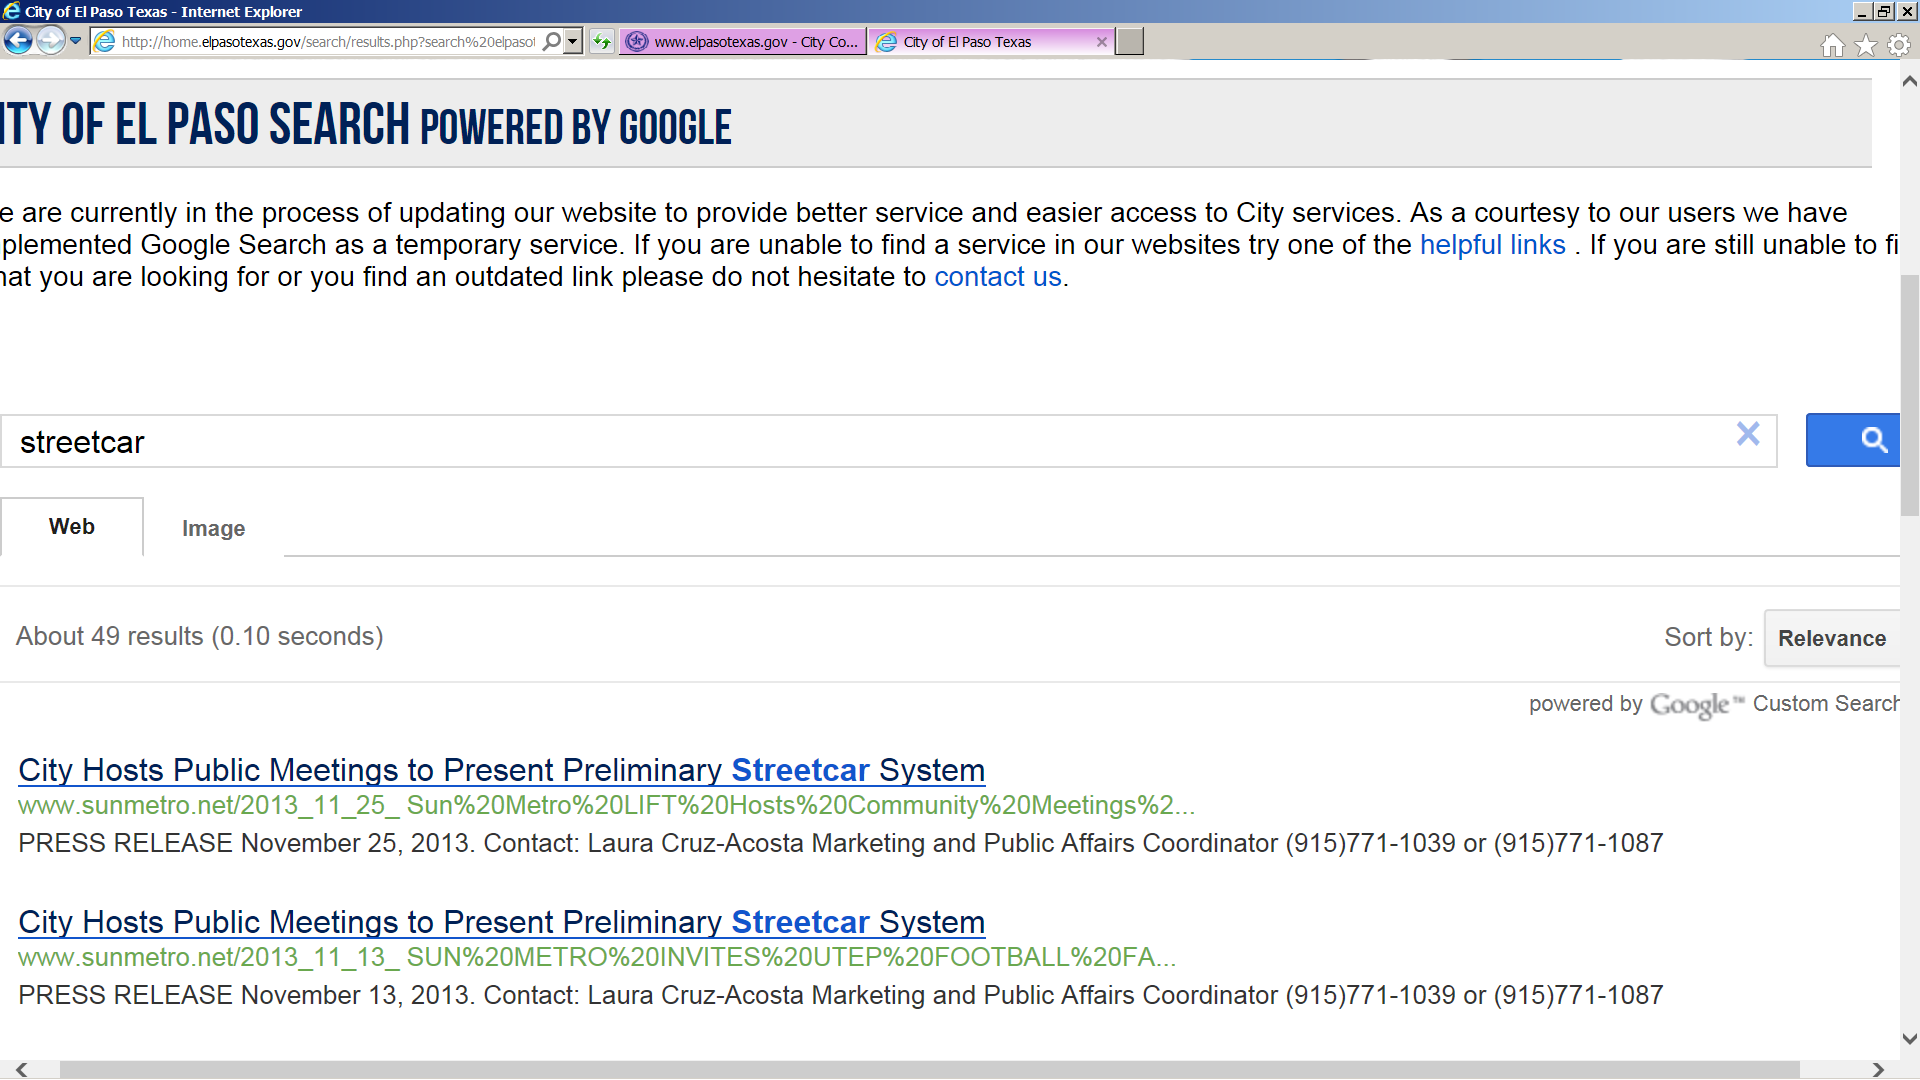Image resolution: width=1920 pixels, height=1080 pixels.
Task: Switch to www.elpasotexas.gov City Co... browser tab
Action: (743, 42)
